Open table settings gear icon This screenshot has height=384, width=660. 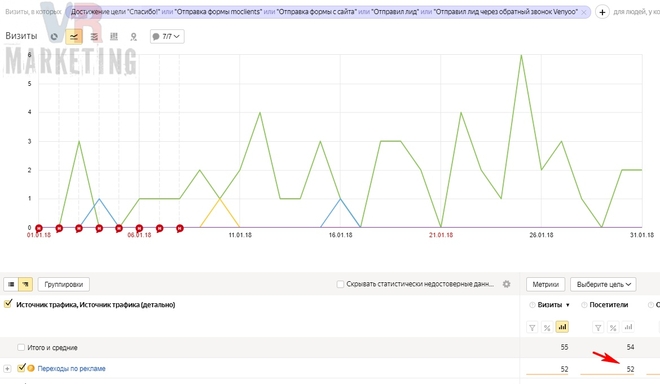pos(507,284)
